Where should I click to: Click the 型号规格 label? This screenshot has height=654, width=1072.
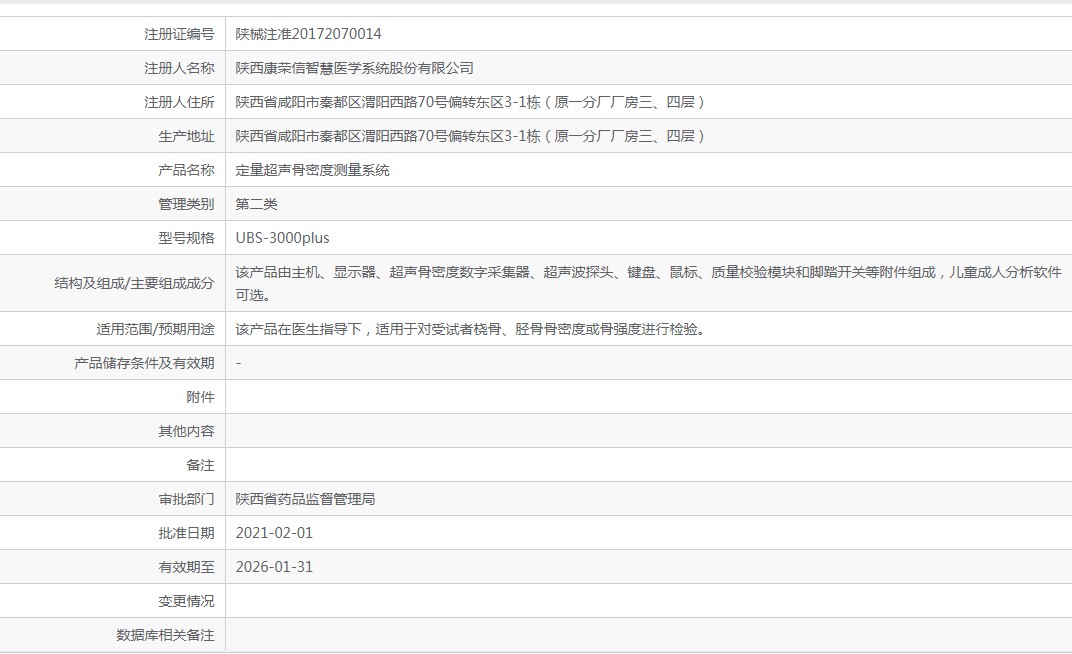(x=187, y=238)
